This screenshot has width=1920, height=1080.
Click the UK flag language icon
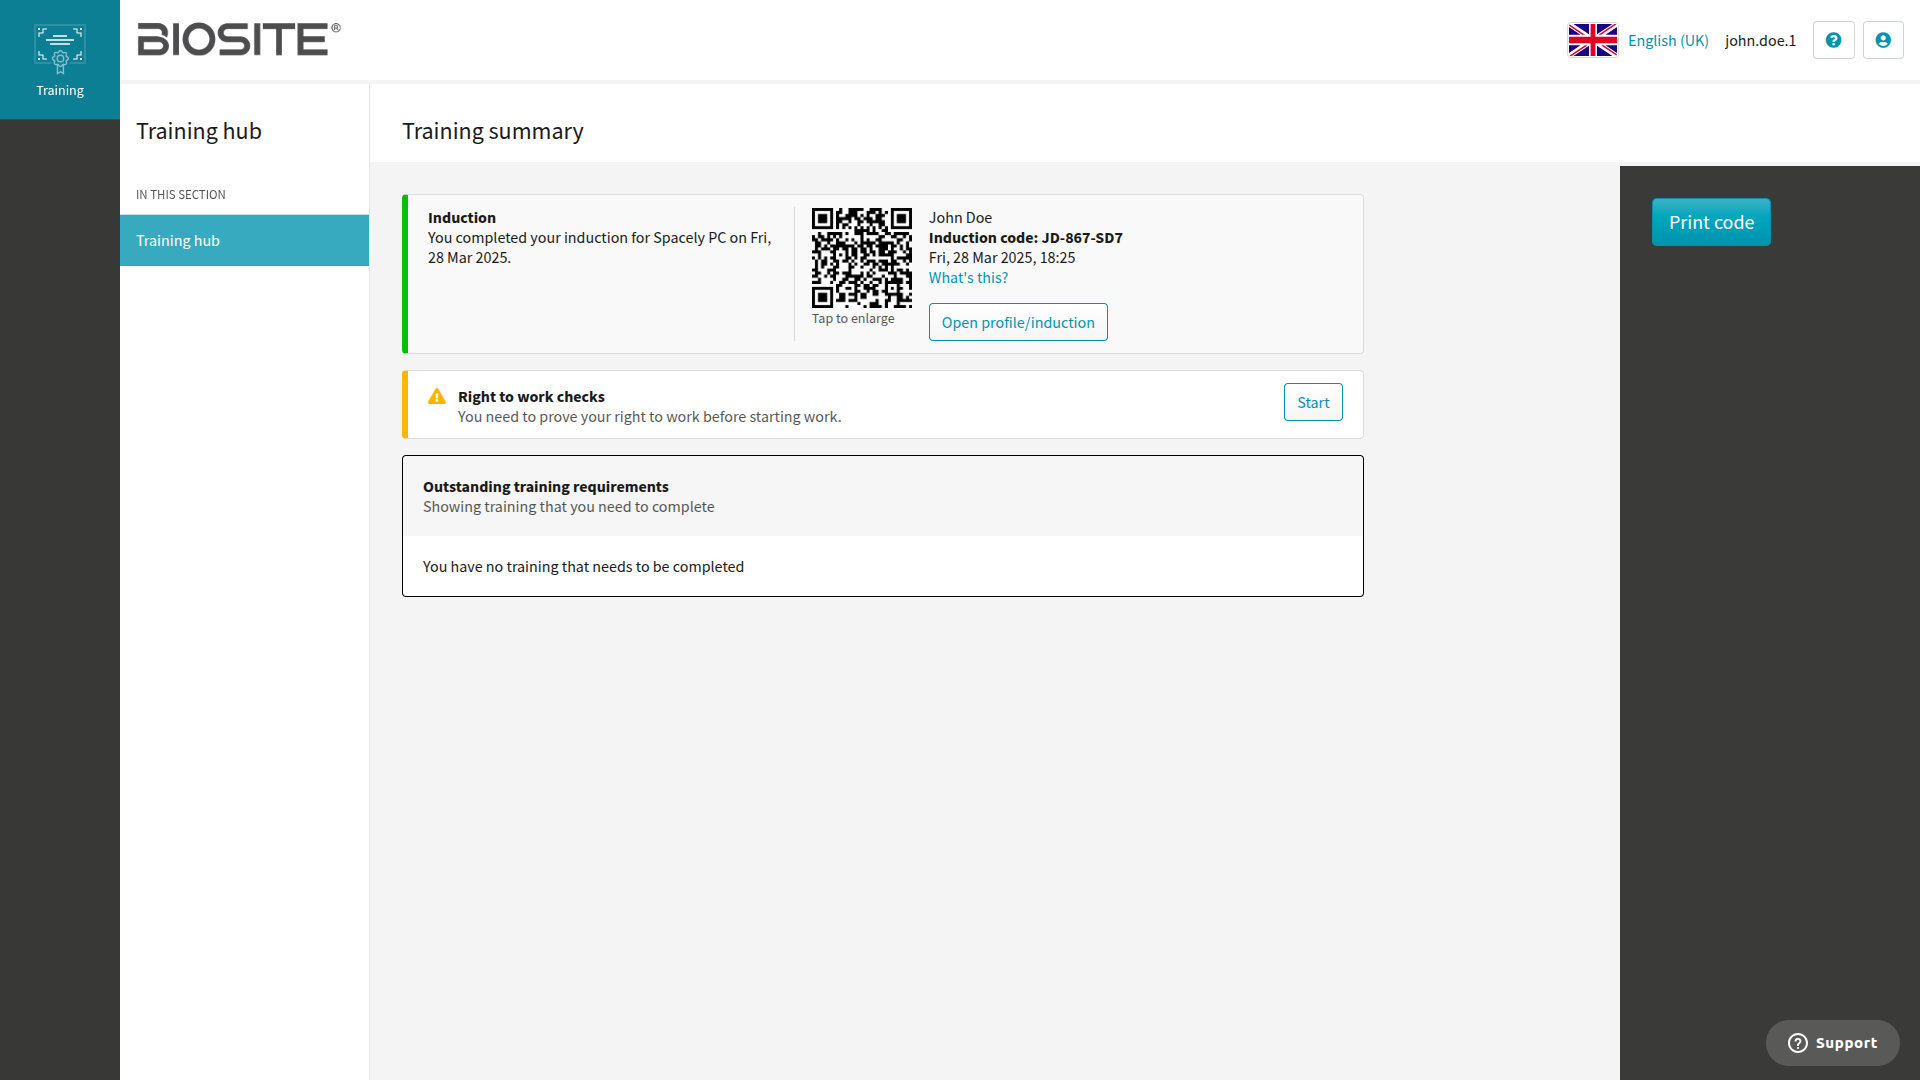pyautogui.click(x=1592, y=40)
